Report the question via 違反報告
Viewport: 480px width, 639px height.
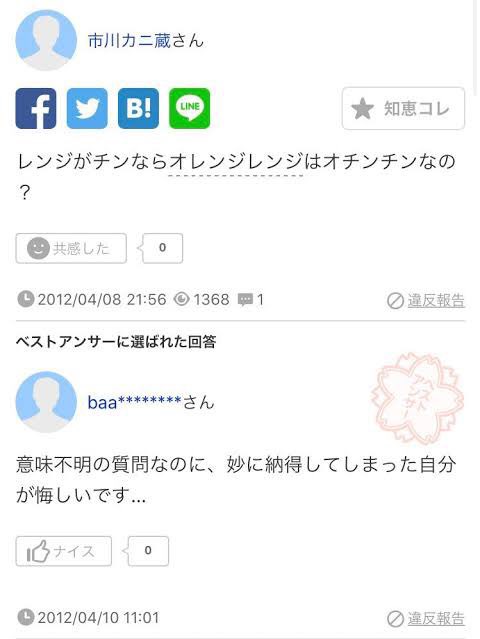click(426, 301)
